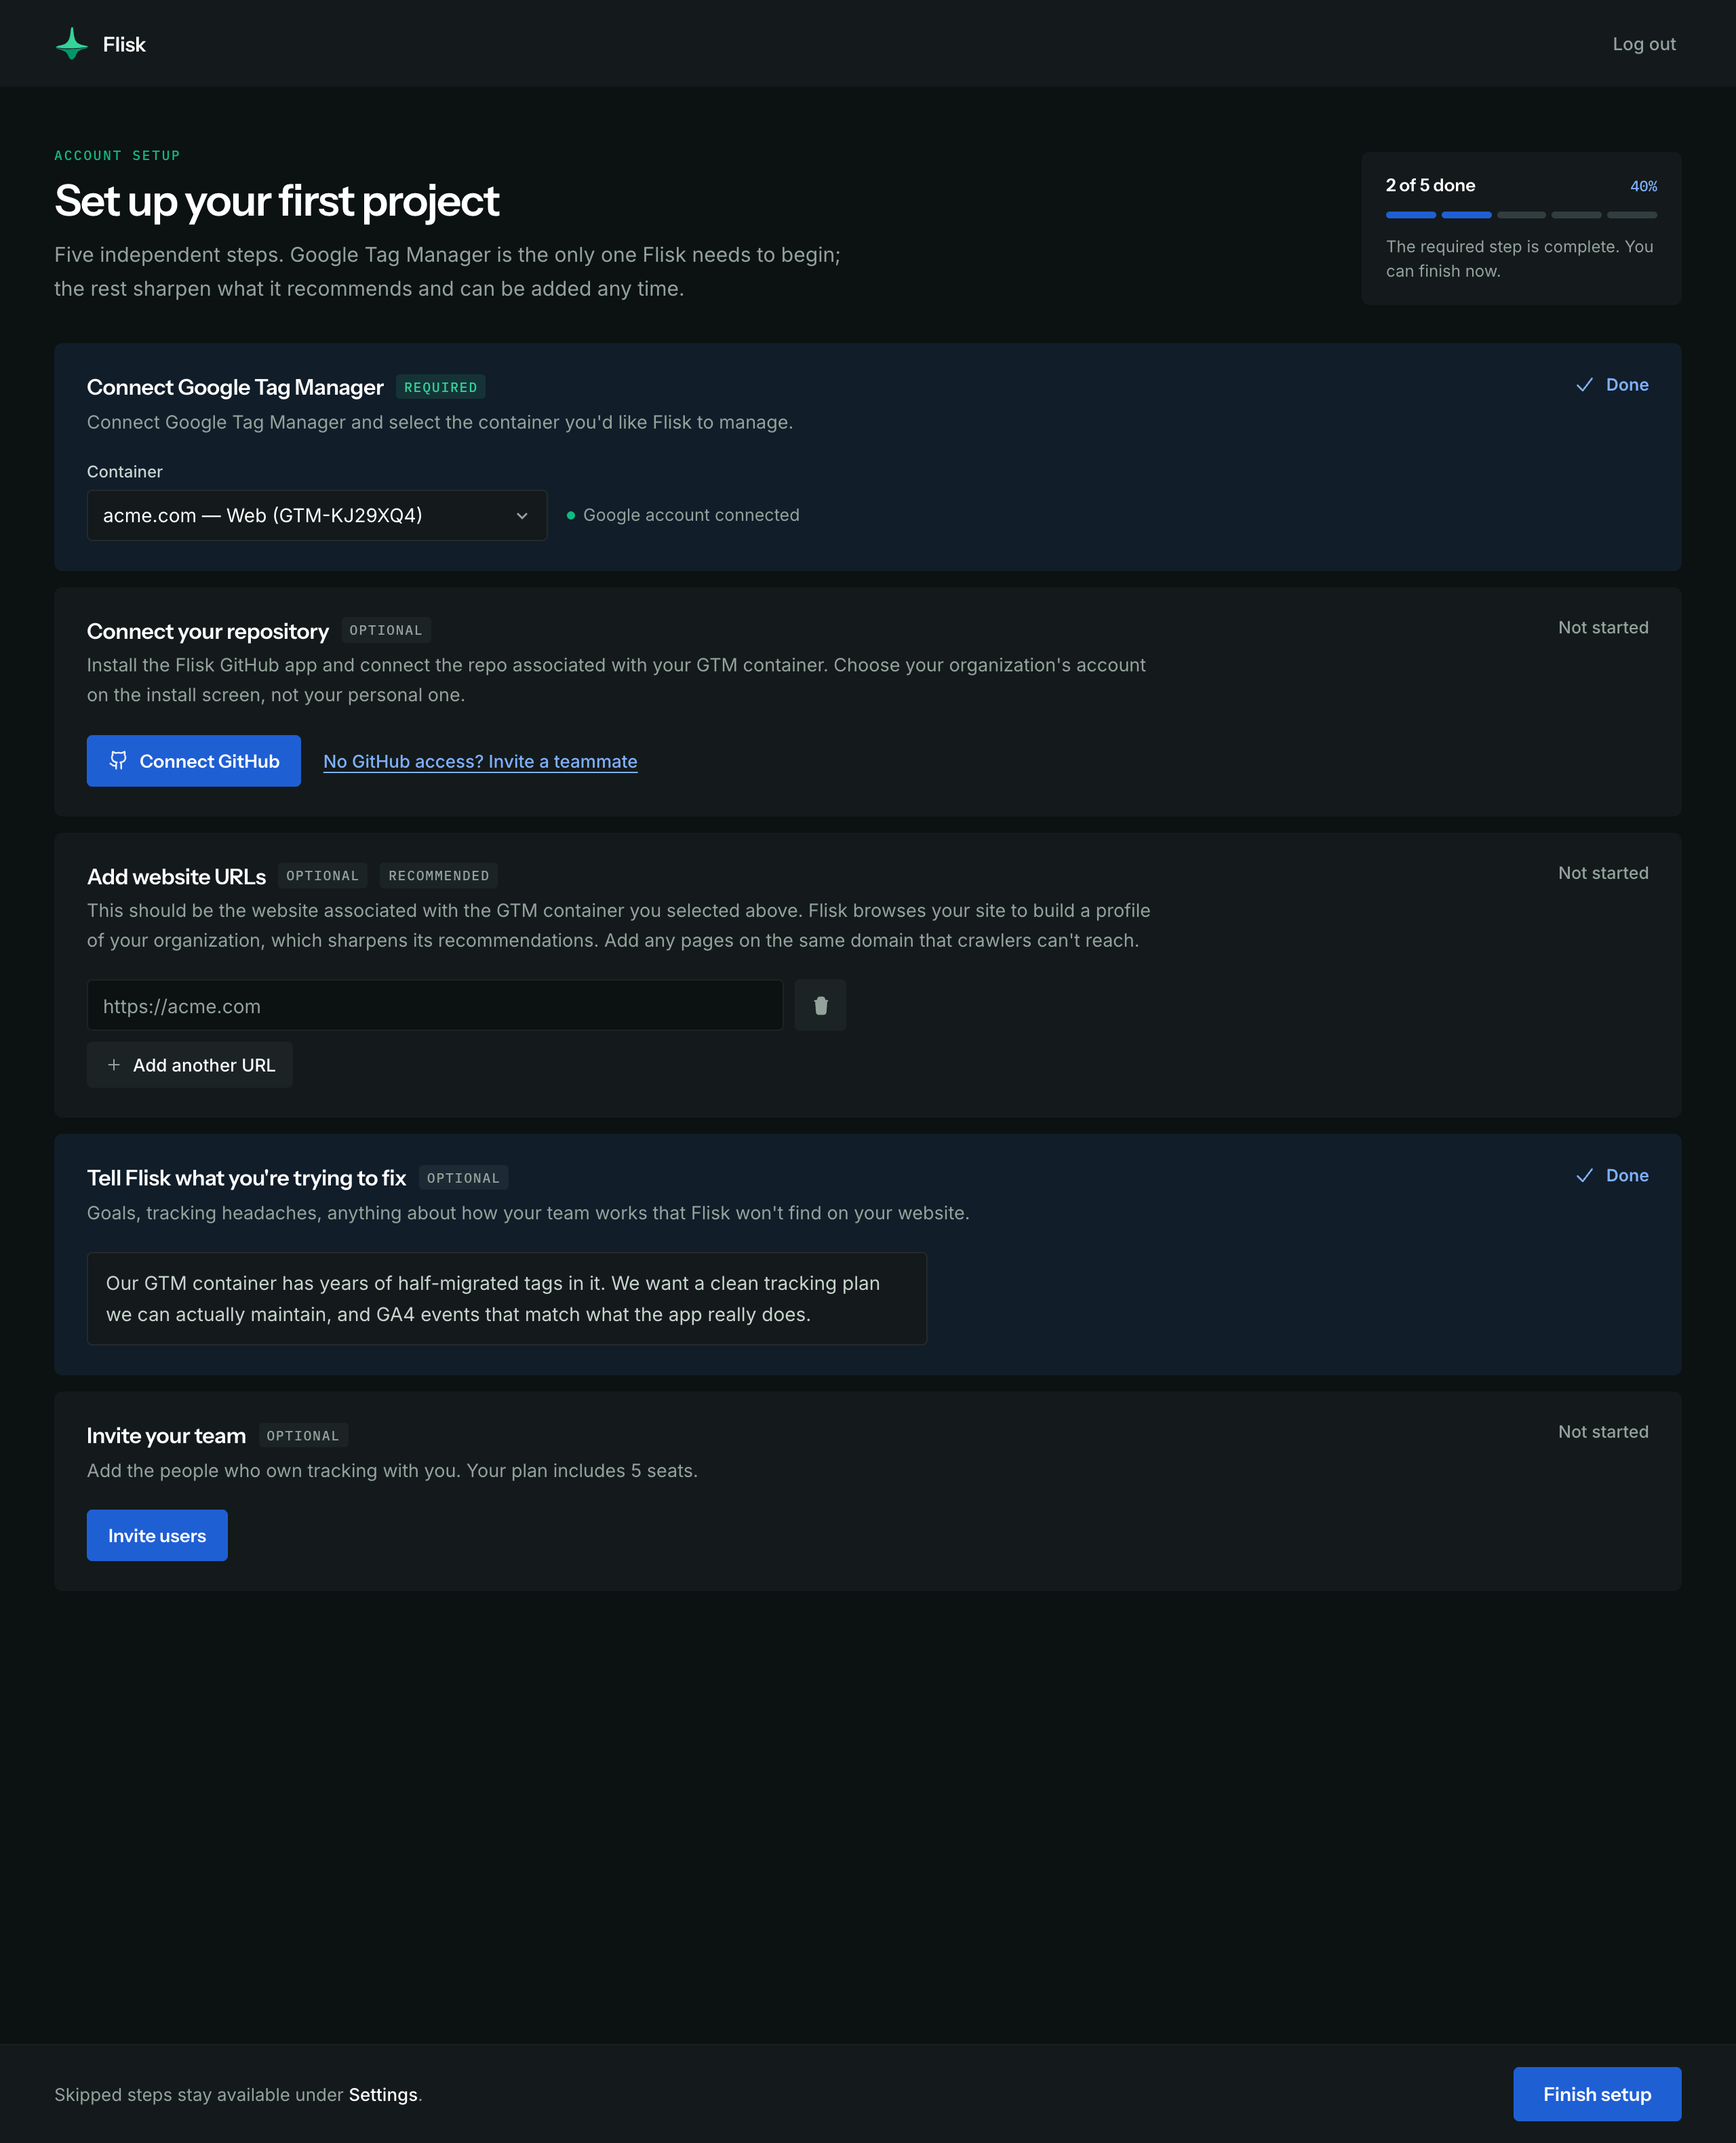1736x2143 pixels.
Task: Follow the Invite a teammate link
Action: tap(480, 761)
